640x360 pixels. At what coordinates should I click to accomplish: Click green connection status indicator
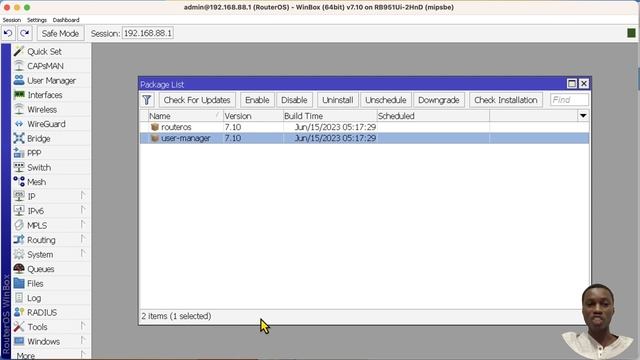point(631,33)
